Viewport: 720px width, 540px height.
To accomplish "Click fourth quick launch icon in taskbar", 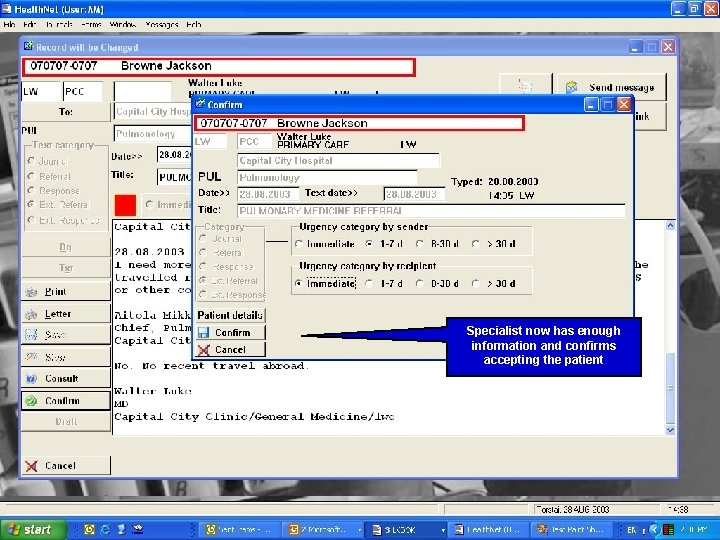I will pos(137,529).
